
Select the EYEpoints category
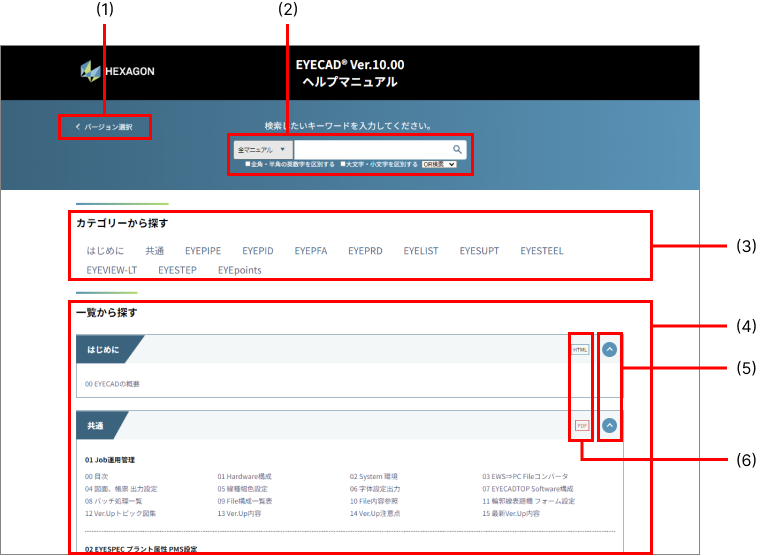point(240,270)
